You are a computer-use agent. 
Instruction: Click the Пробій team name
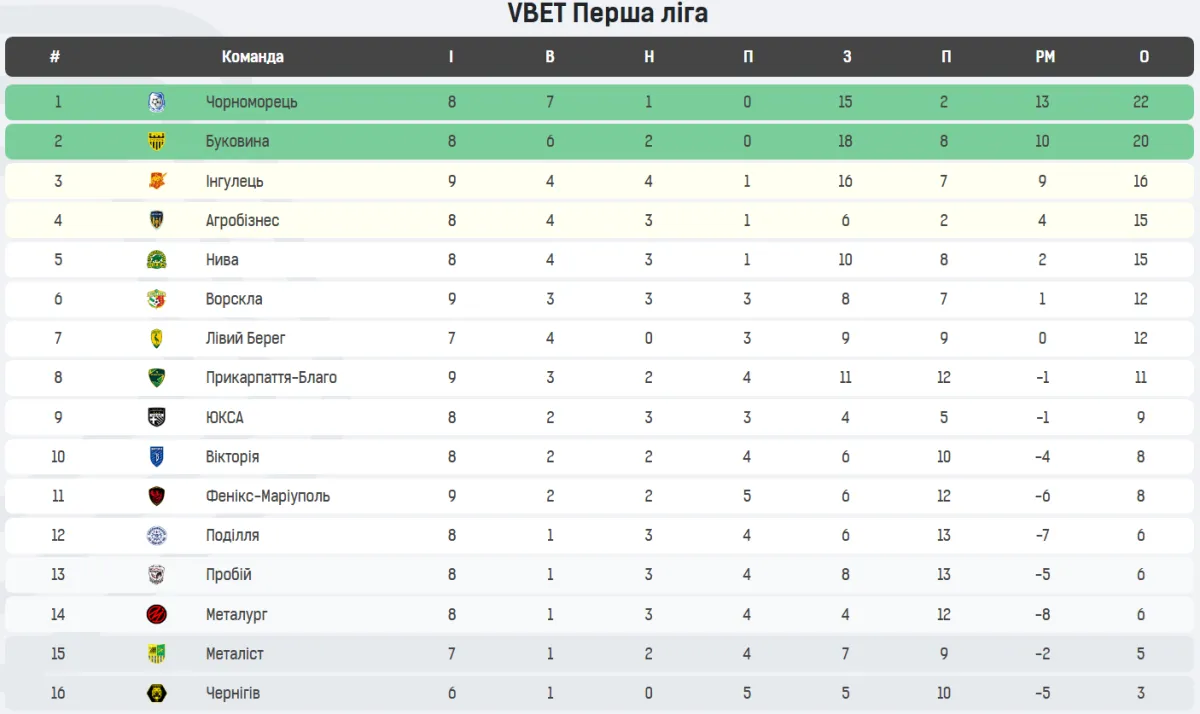click(228, 575)
